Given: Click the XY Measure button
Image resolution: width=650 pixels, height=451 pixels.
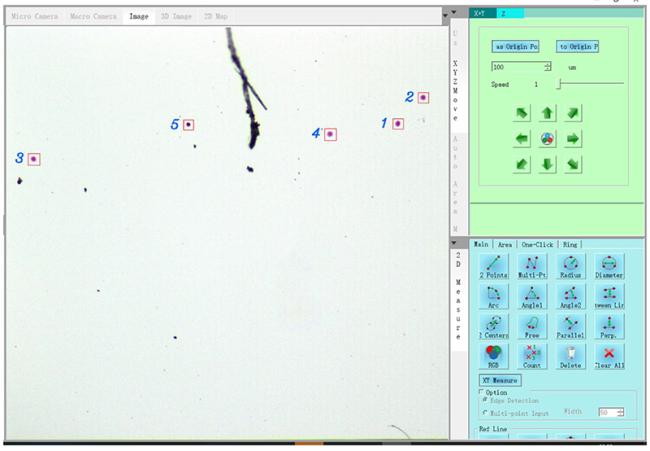Looking at the screenshot, I should 500,380.
